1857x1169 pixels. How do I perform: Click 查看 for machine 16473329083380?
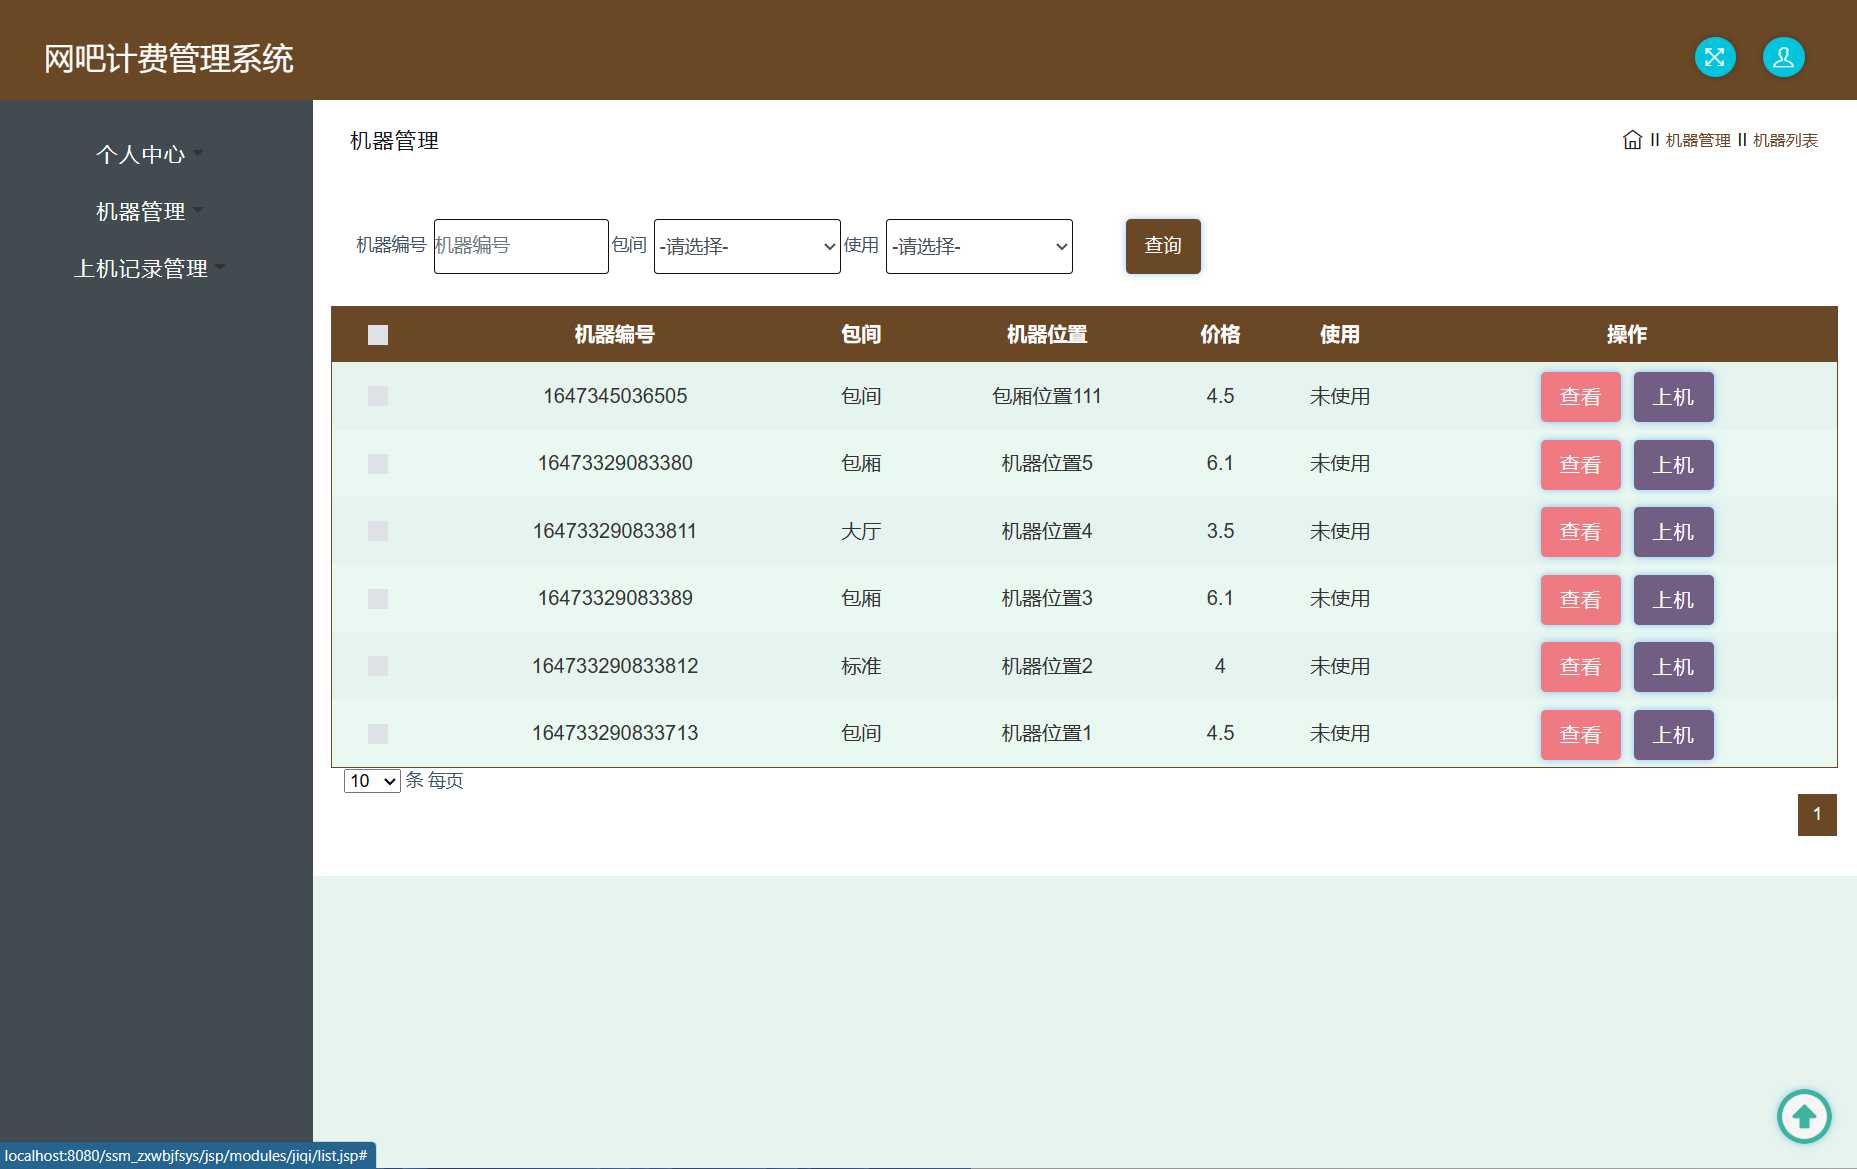click(1580, 465)
